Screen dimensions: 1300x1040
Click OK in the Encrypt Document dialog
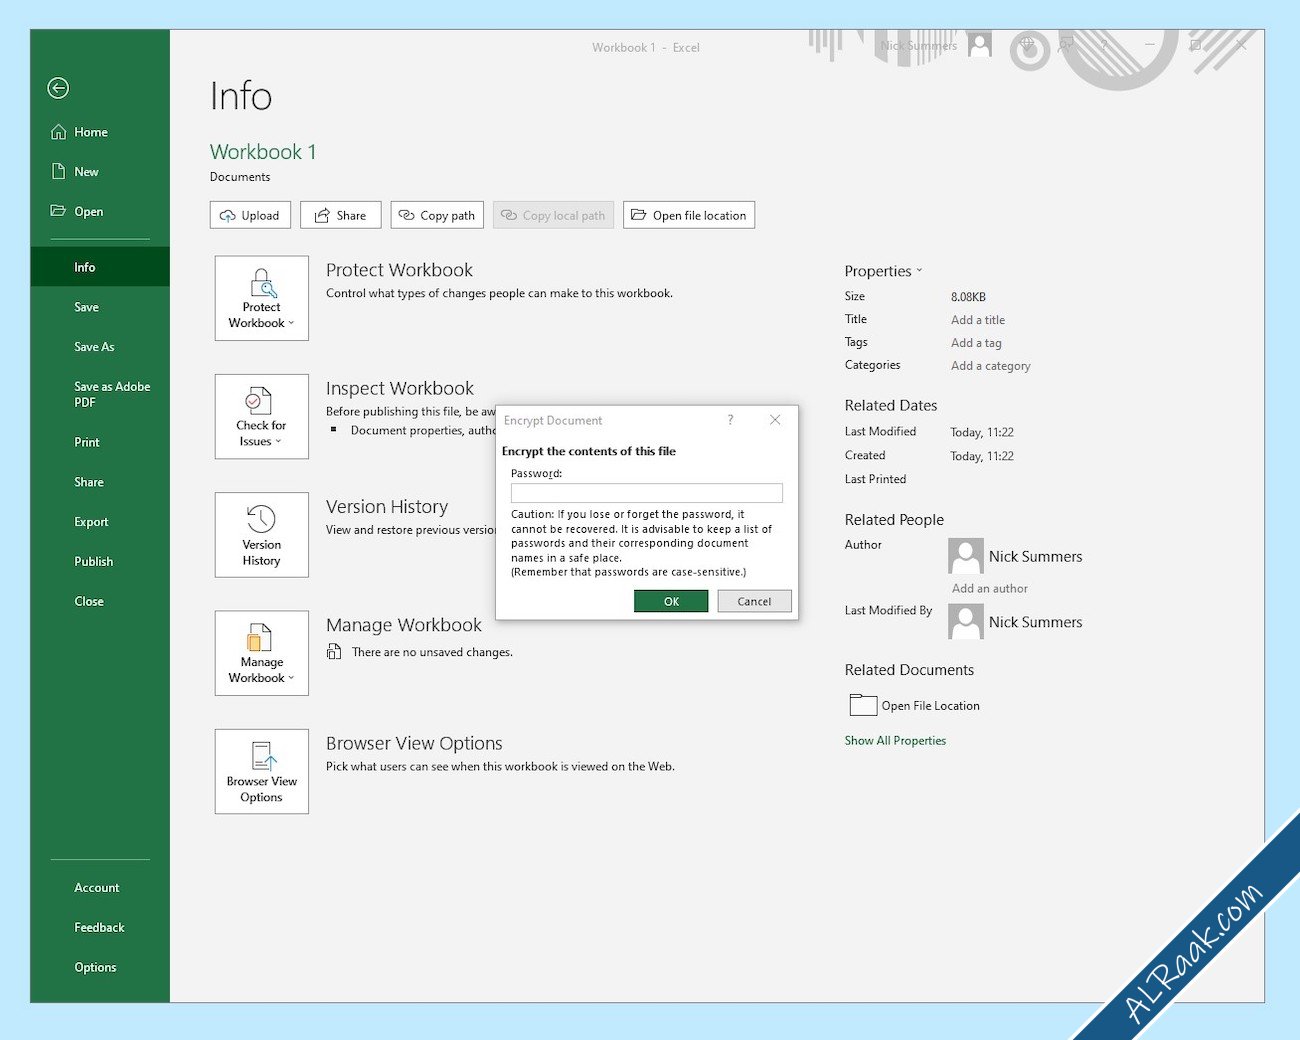tap(671, 601)
